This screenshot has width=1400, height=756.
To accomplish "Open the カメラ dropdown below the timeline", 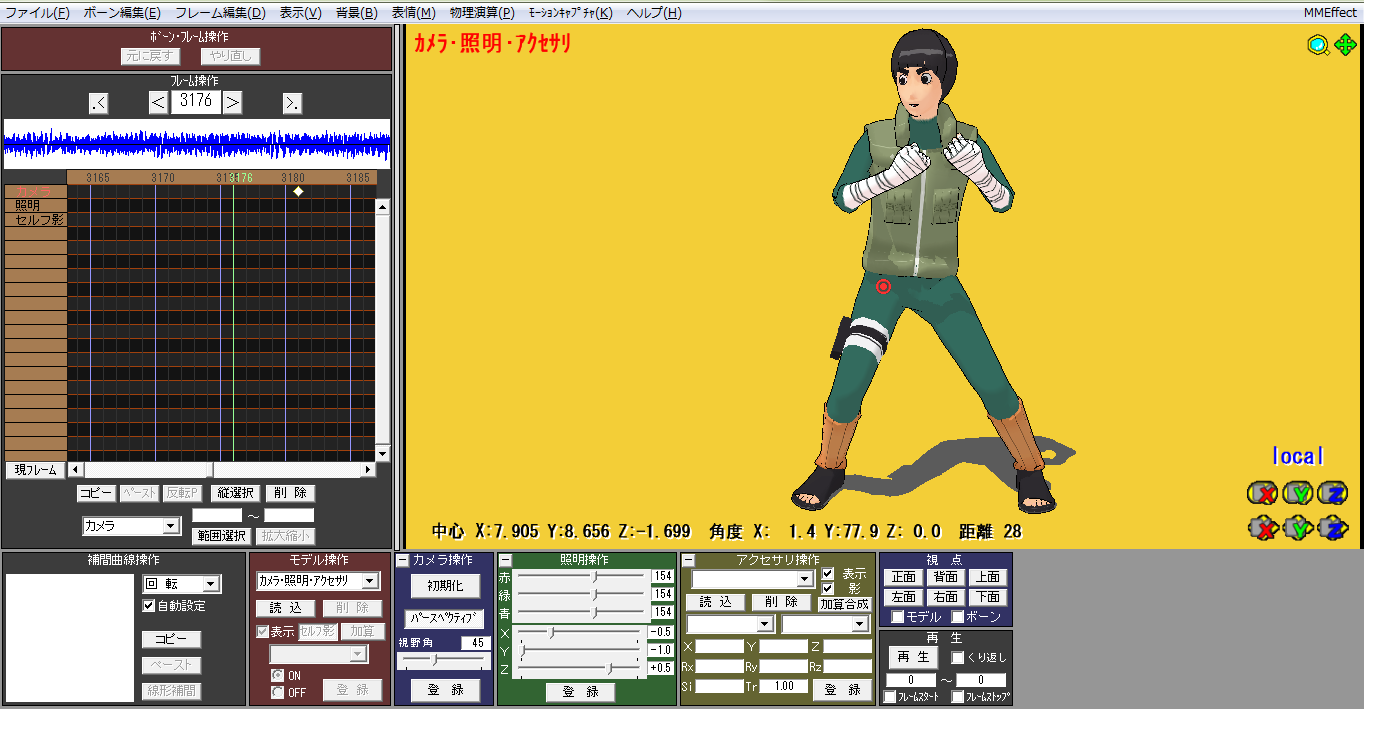I will pyautogui.click(x=131, y=526).
